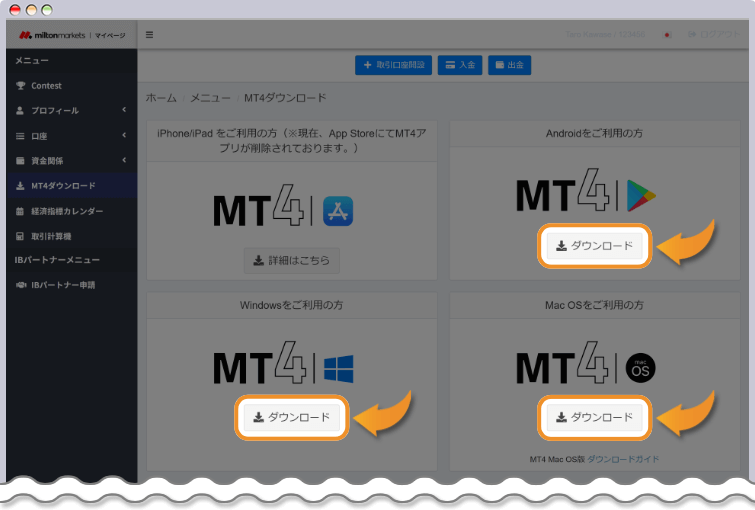Click the mac OS round logo icon
This screenshot has width=755, height=510.
coord(640,368)
